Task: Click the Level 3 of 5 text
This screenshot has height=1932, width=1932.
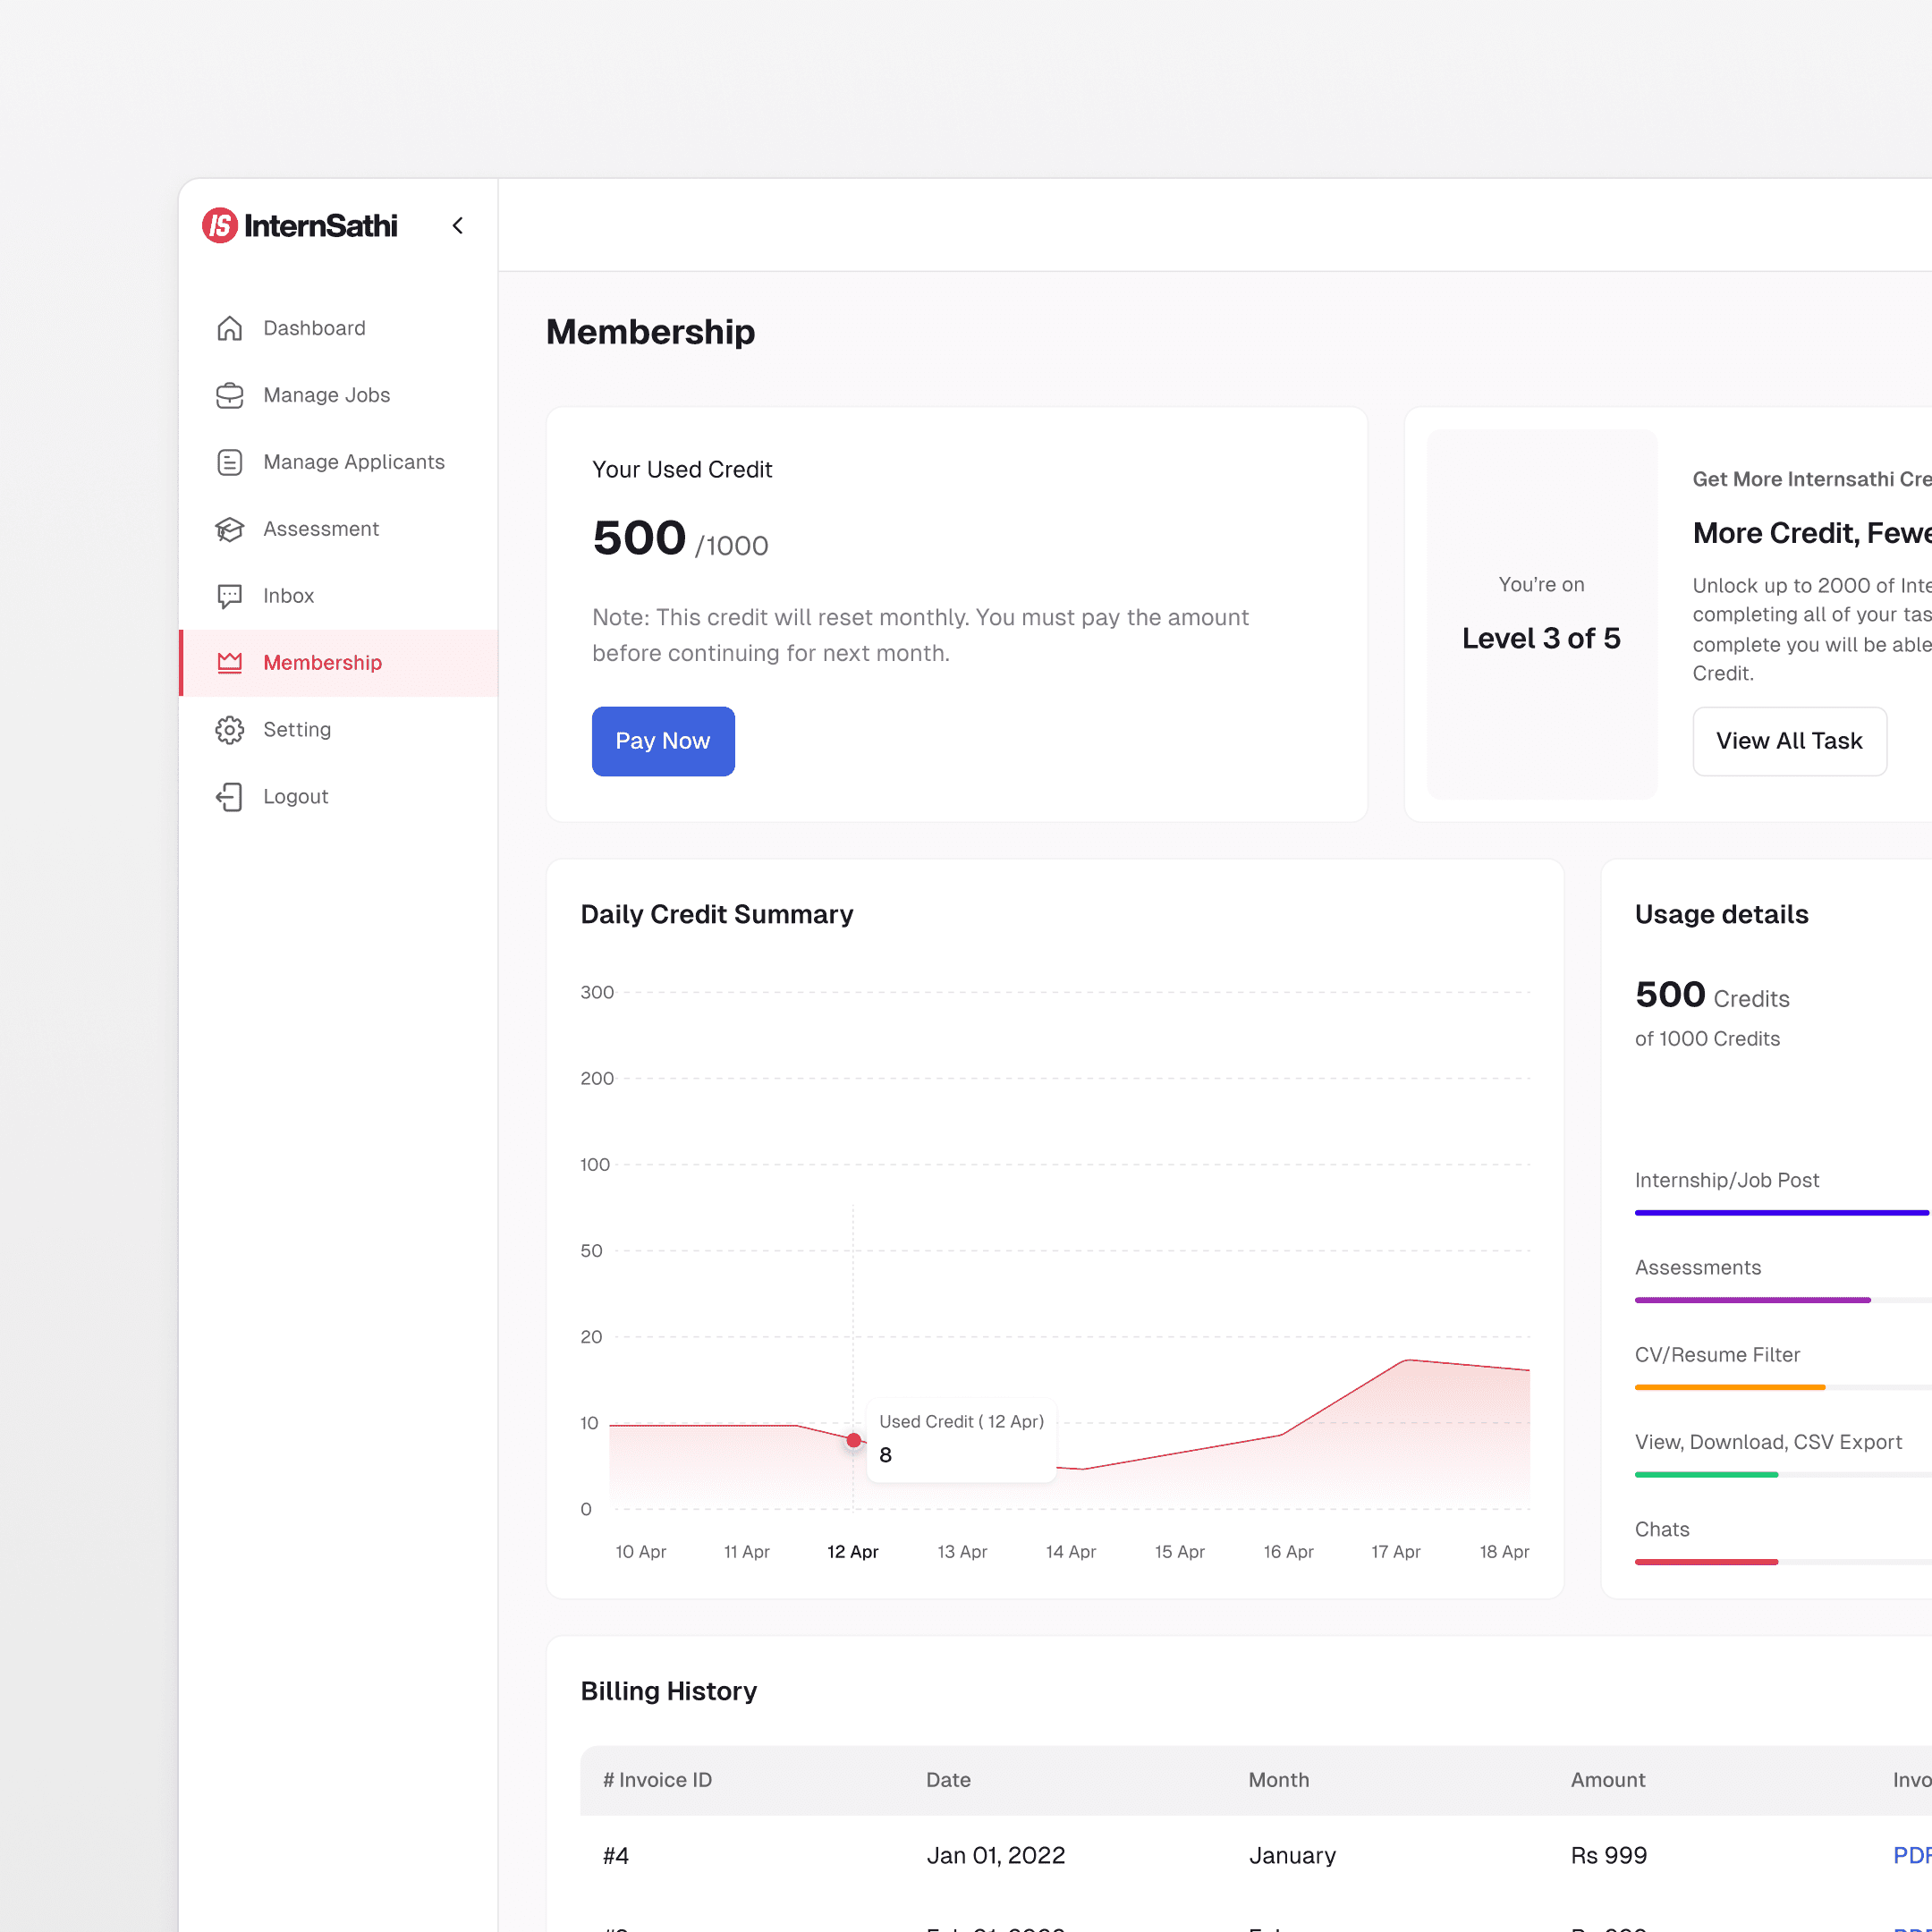Action: coord(1541,639)
